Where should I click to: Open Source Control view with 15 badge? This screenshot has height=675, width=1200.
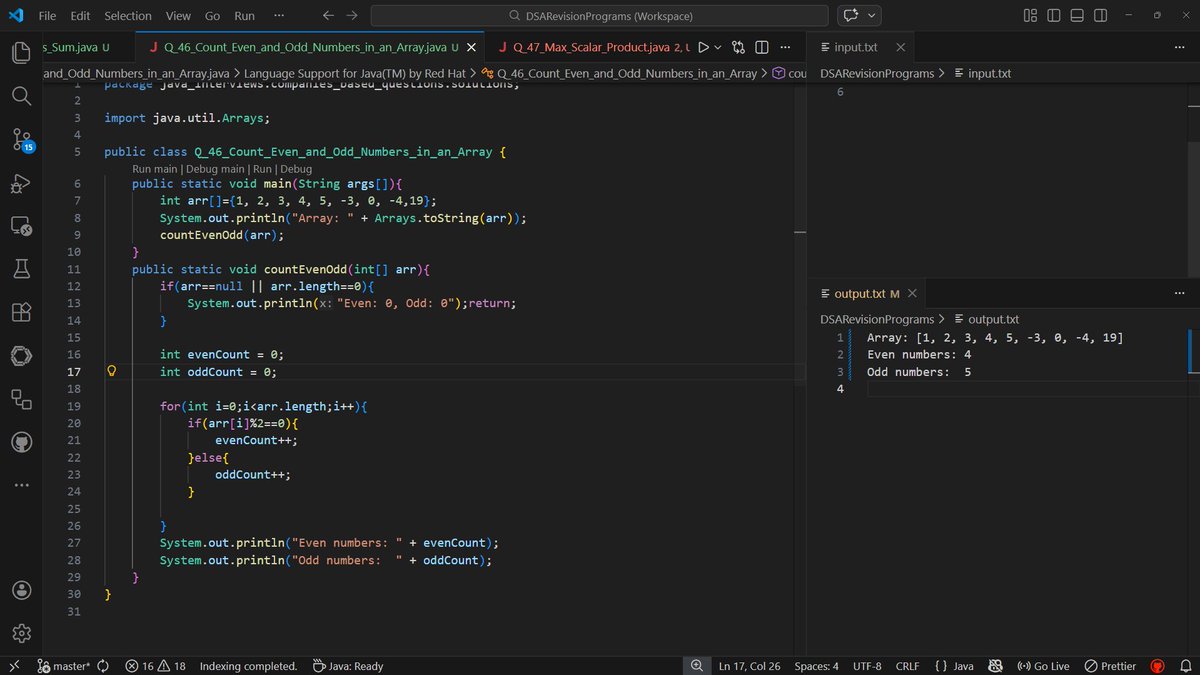[22, 139]
